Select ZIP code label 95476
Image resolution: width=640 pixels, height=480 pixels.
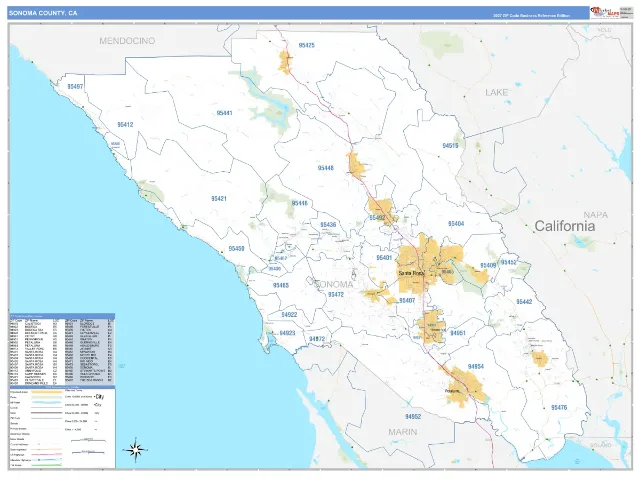[559, 407]
